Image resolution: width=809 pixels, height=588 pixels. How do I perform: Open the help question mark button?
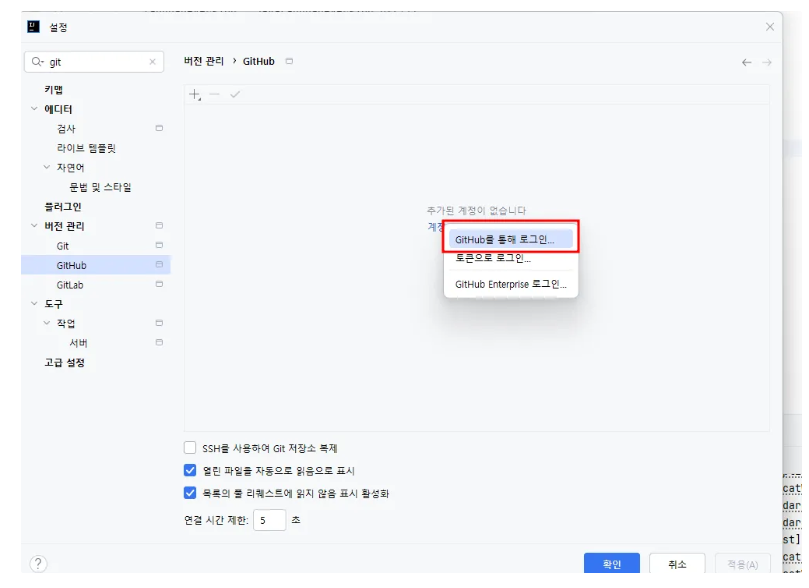38,563
